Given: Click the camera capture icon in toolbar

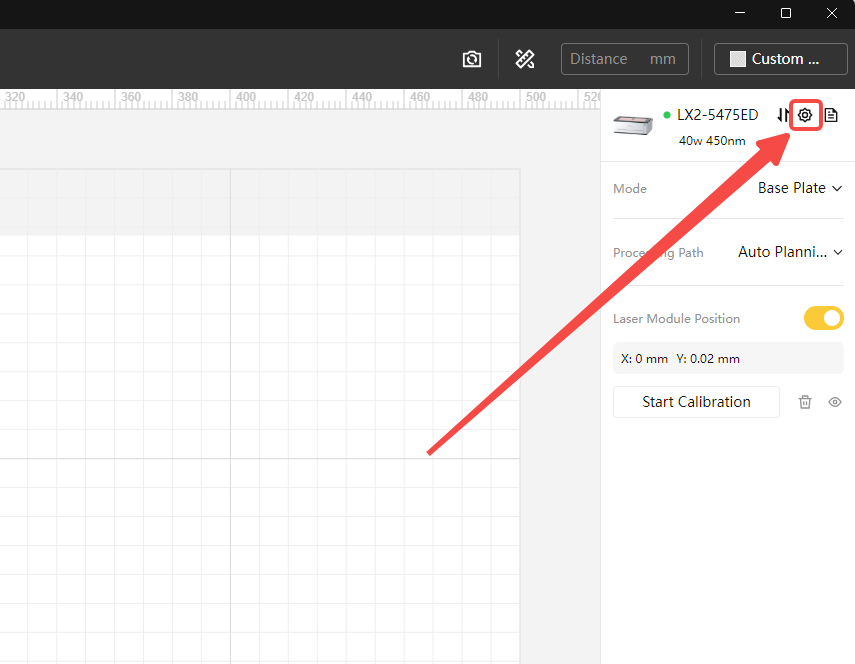Looking at the screenshot, I should click(472, 59).
